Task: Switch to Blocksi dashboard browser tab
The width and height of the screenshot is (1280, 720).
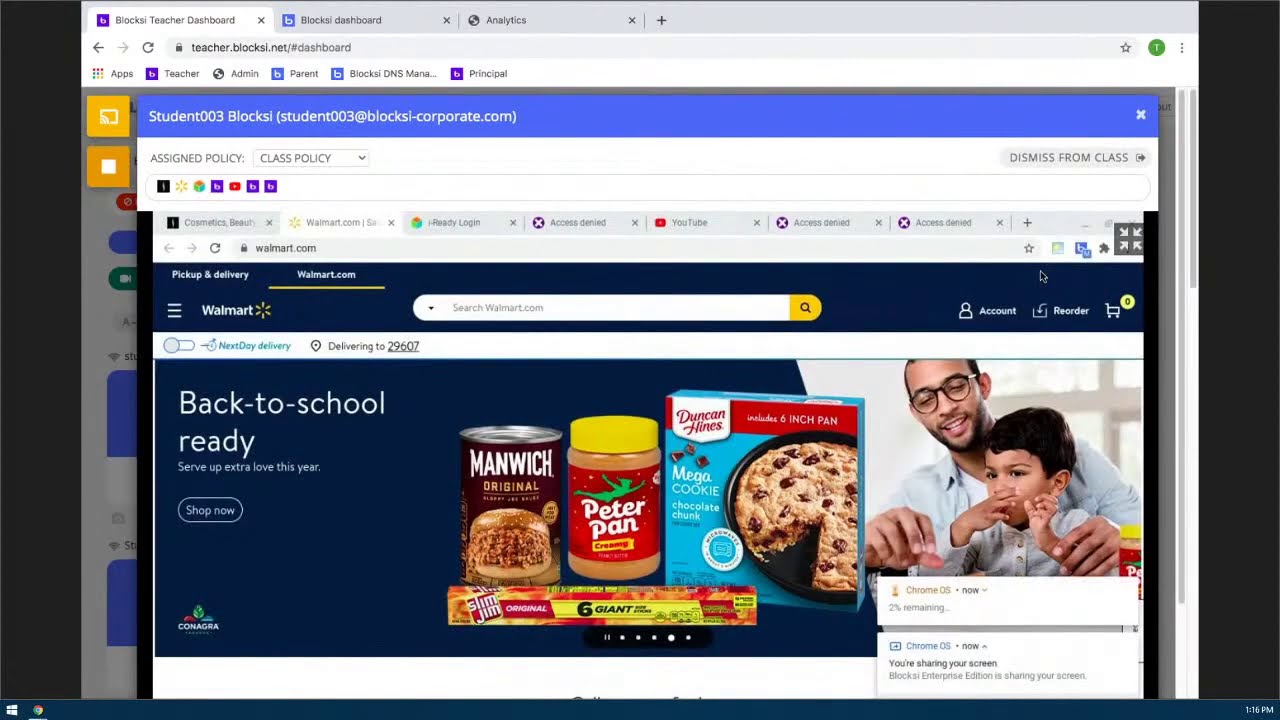Action: (x=365, y=20)
